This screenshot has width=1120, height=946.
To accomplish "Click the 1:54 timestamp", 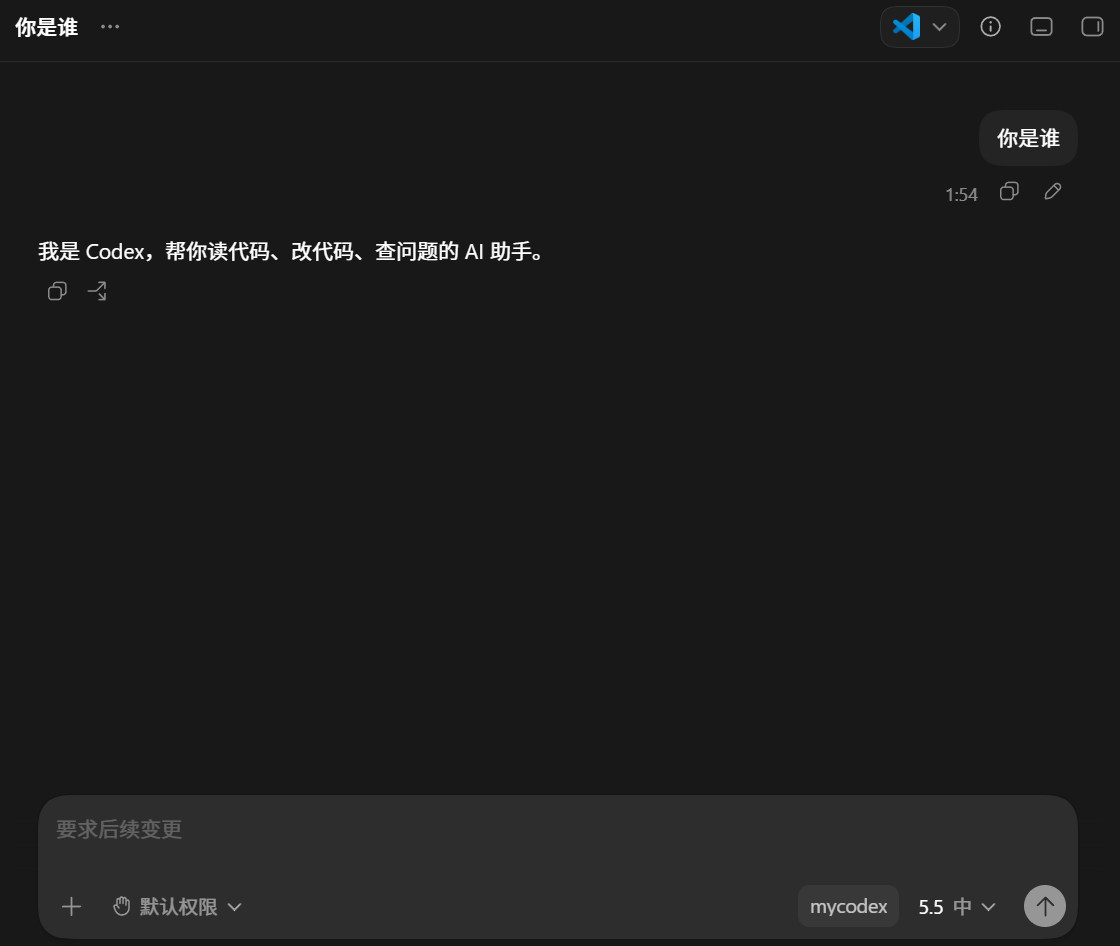I will coord(961,194).
